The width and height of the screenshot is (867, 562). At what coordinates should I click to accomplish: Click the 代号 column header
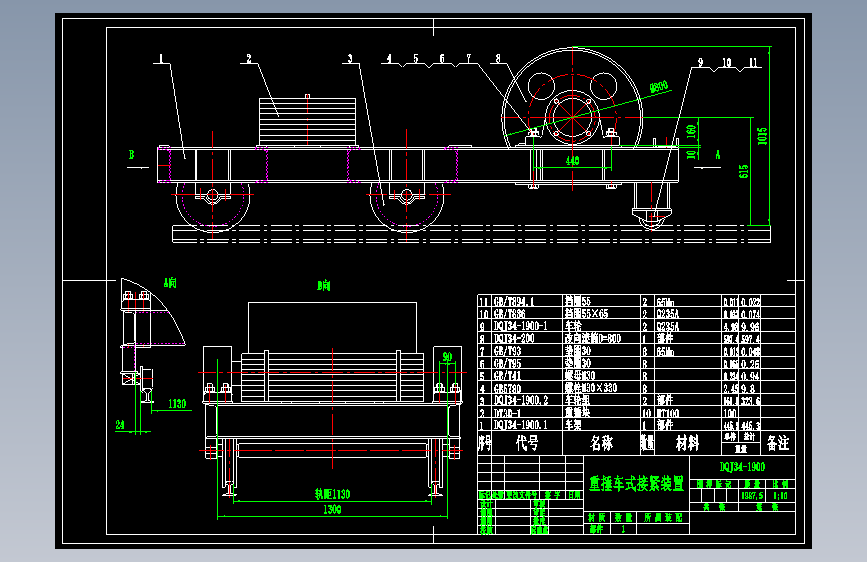[527, 443]
